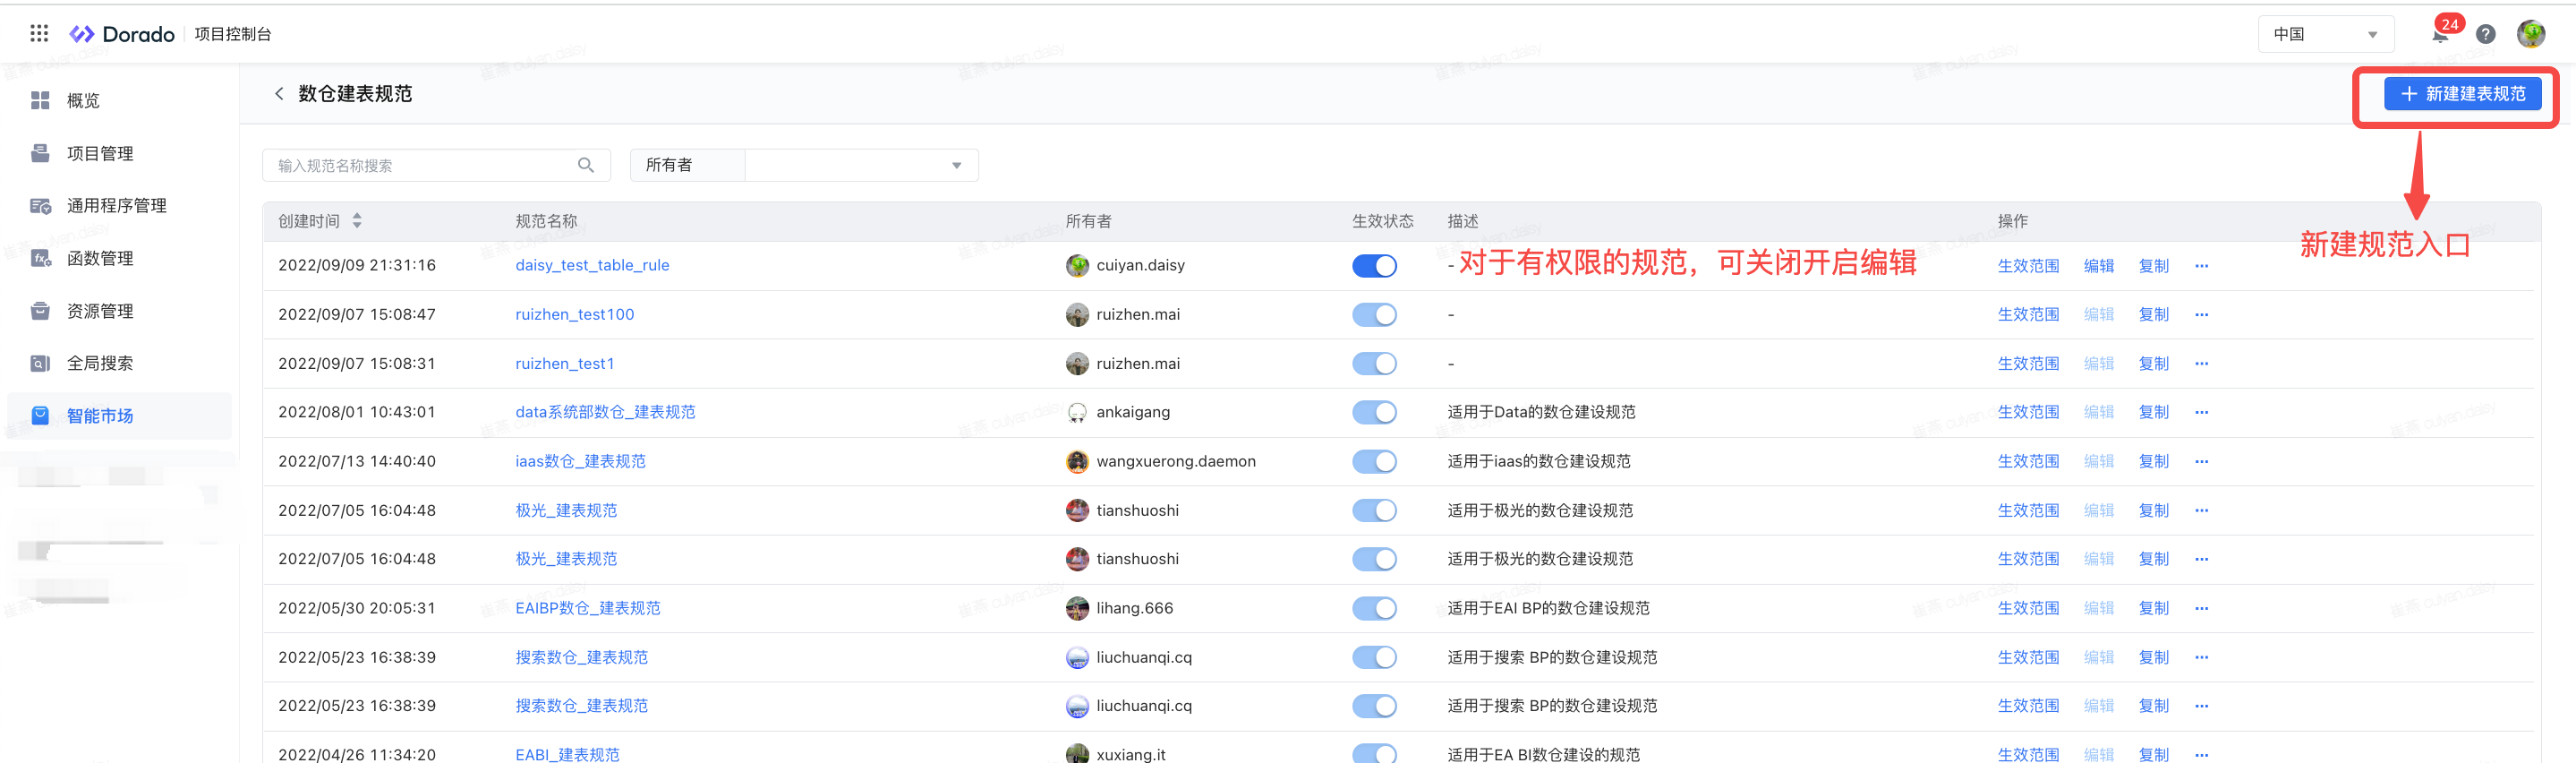This screenshot has height=763, width=2576.
Task: Click the 新建建表规范 button
Action: (2462, 94)
